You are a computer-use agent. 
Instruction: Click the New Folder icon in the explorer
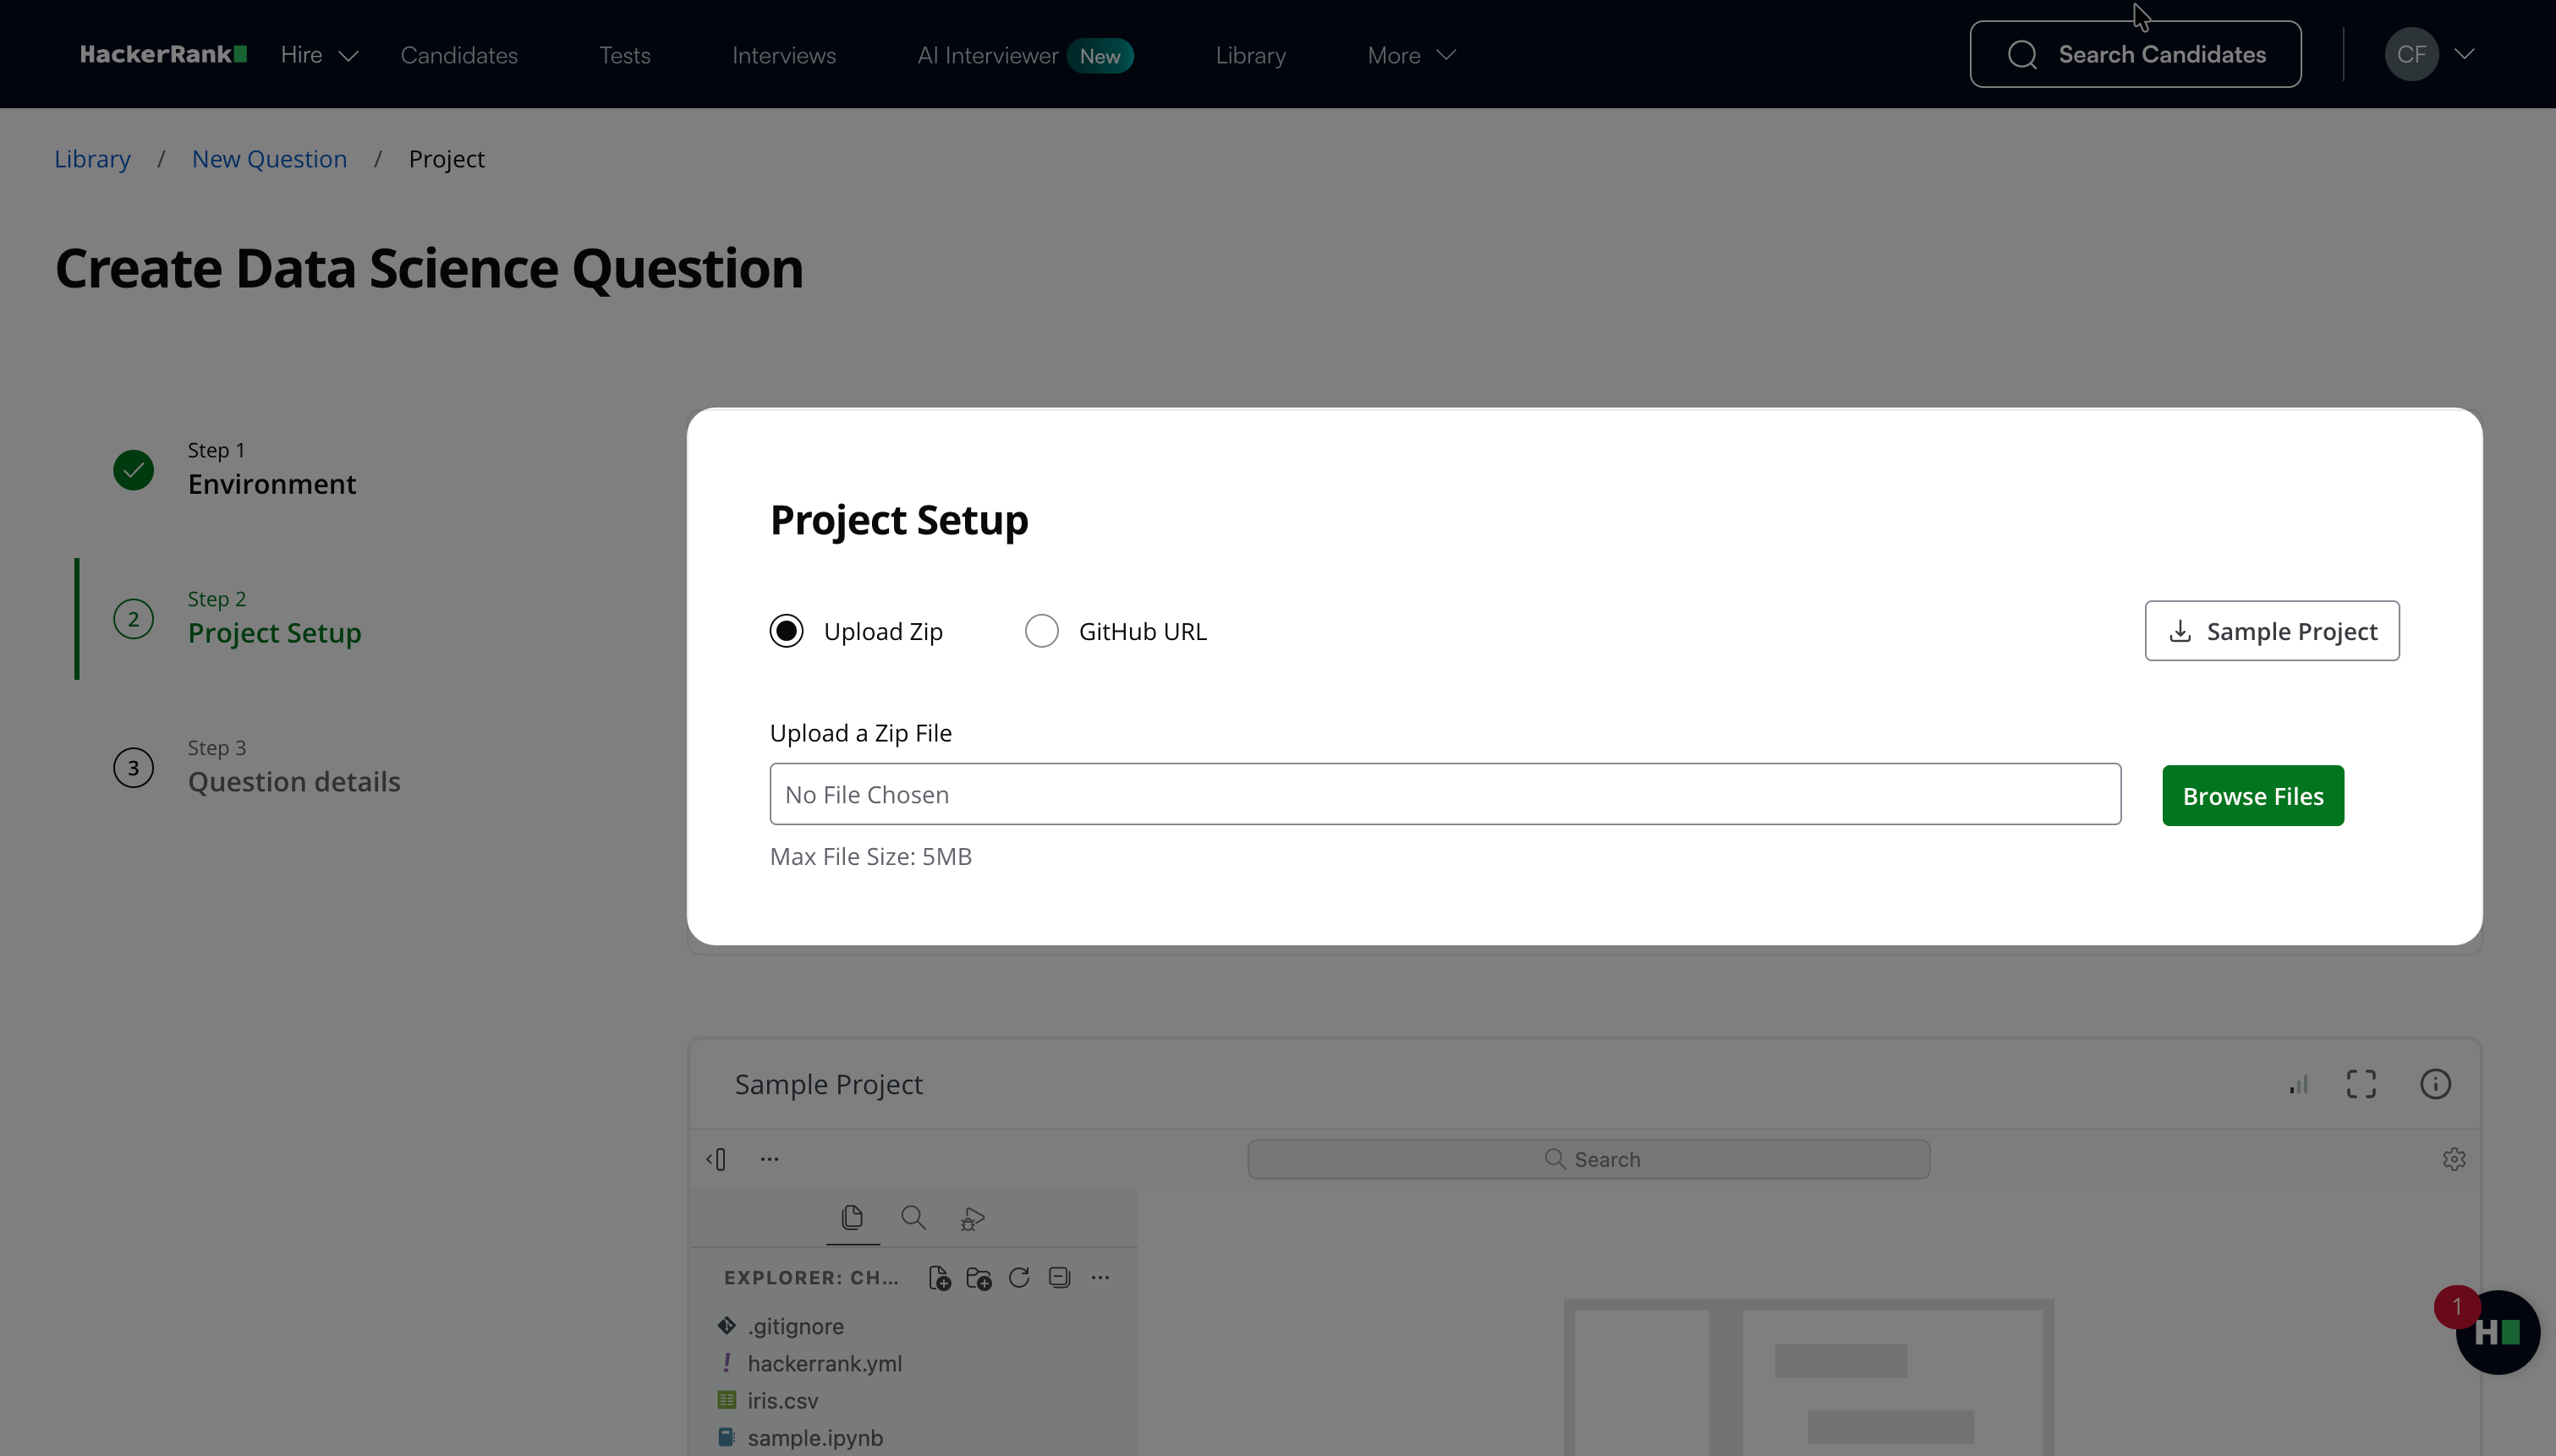point(979,1278)
